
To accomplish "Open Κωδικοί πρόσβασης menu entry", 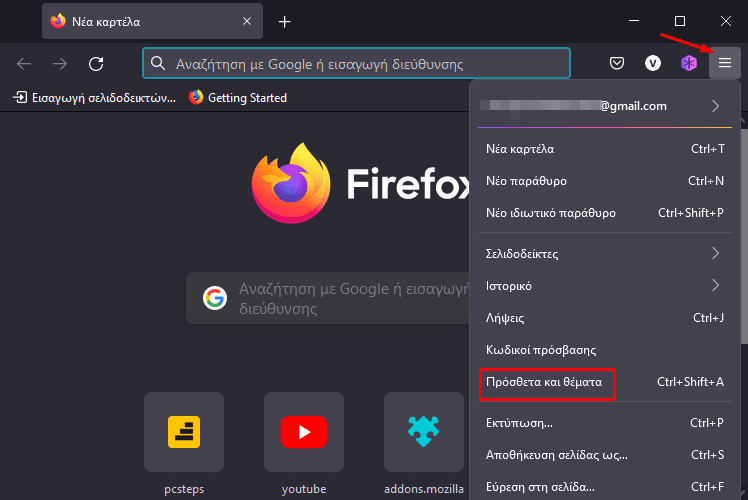I will tap(604, 349).
